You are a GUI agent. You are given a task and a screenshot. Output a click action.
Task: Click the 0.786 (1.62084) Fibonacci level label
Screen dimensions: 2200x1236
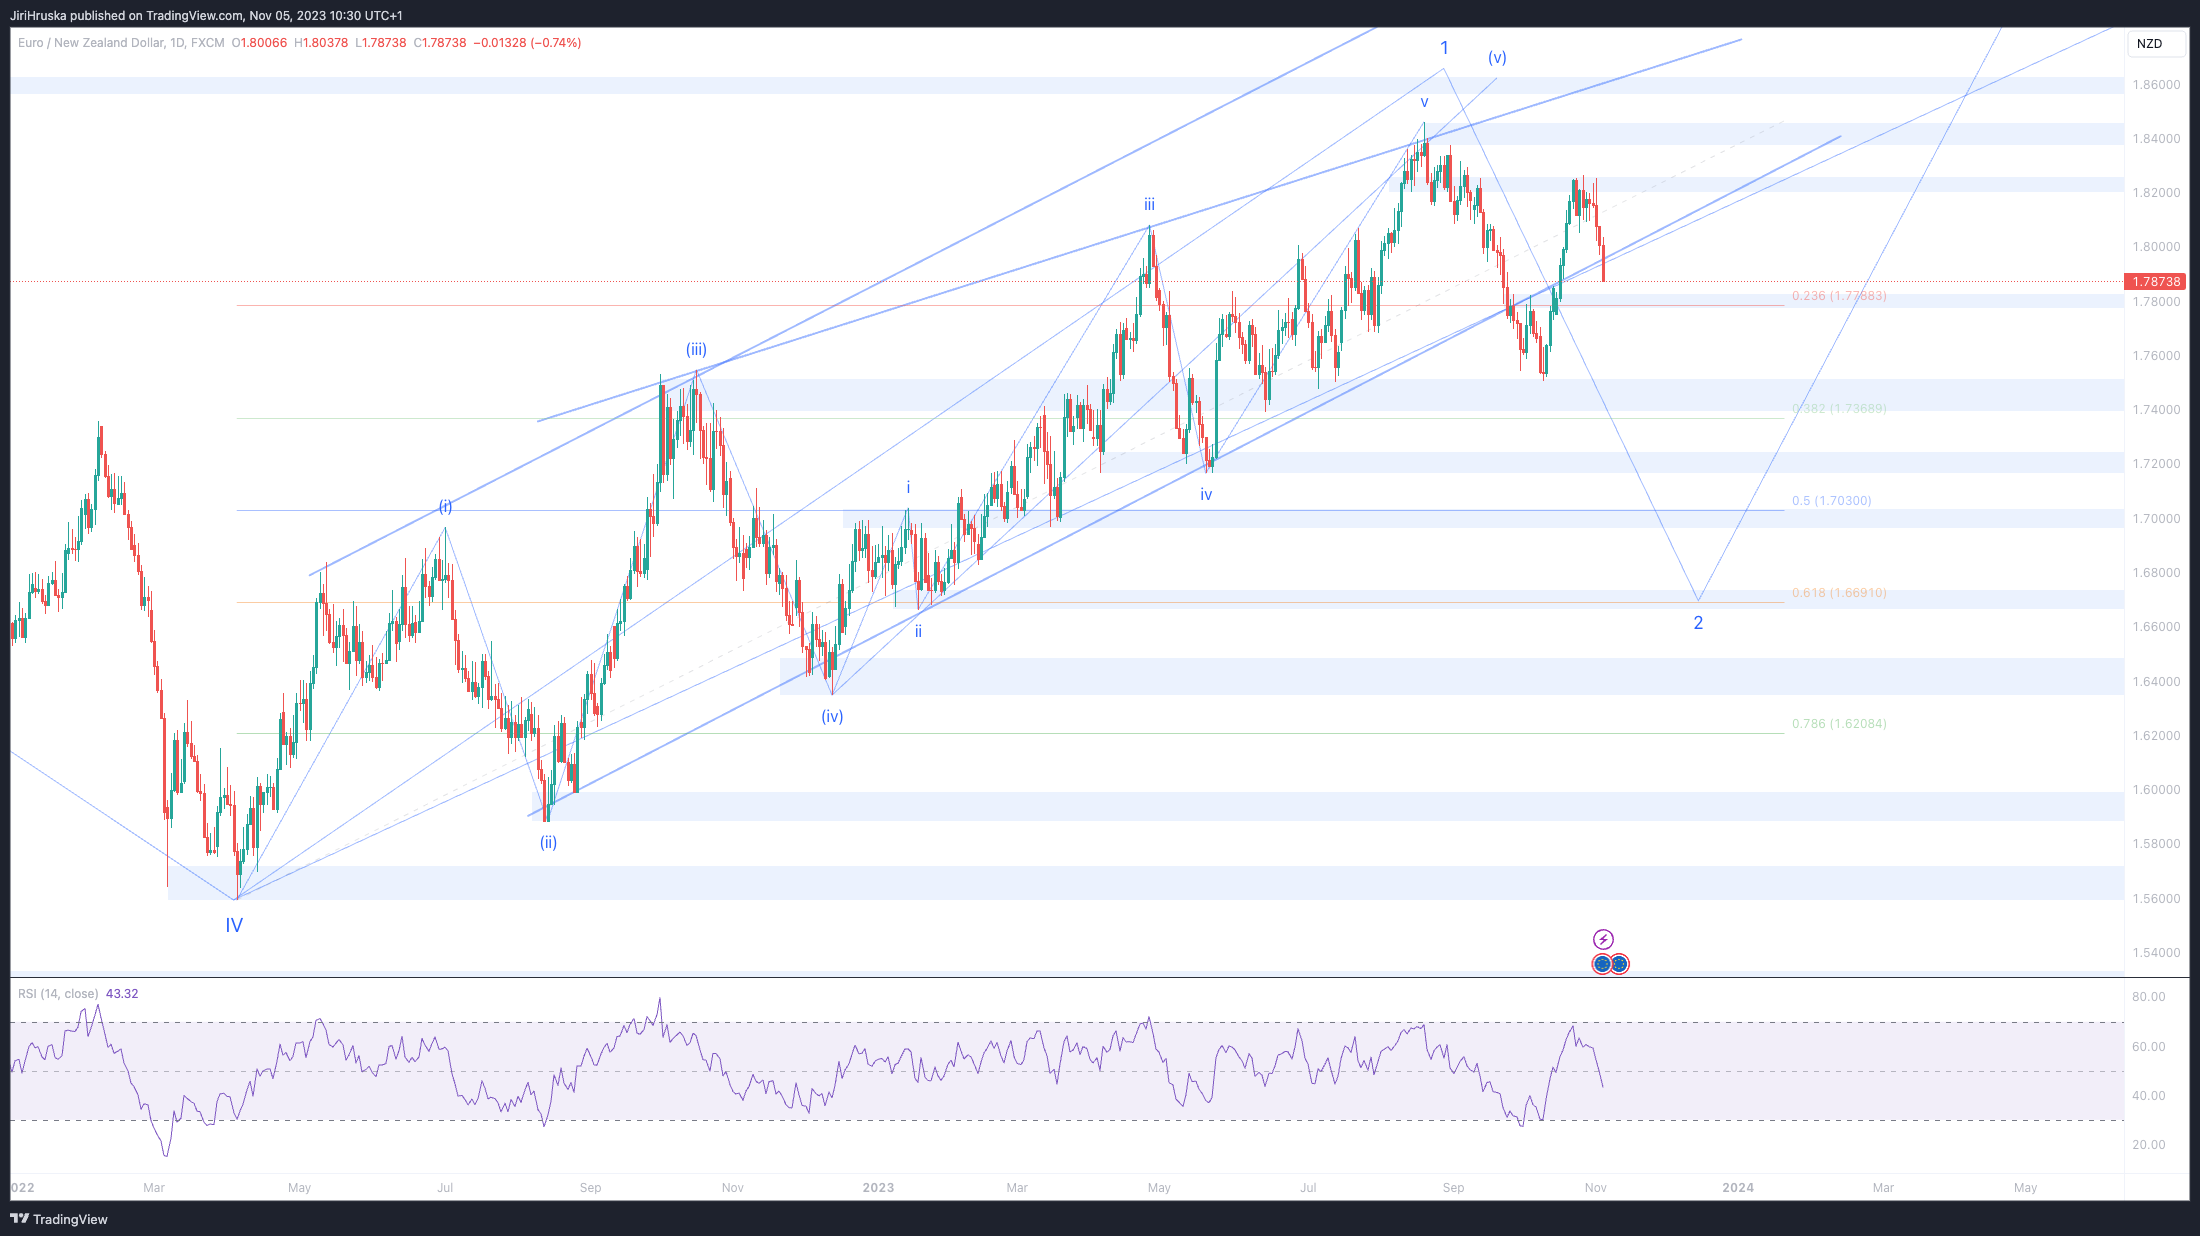tap(1838, 724)
